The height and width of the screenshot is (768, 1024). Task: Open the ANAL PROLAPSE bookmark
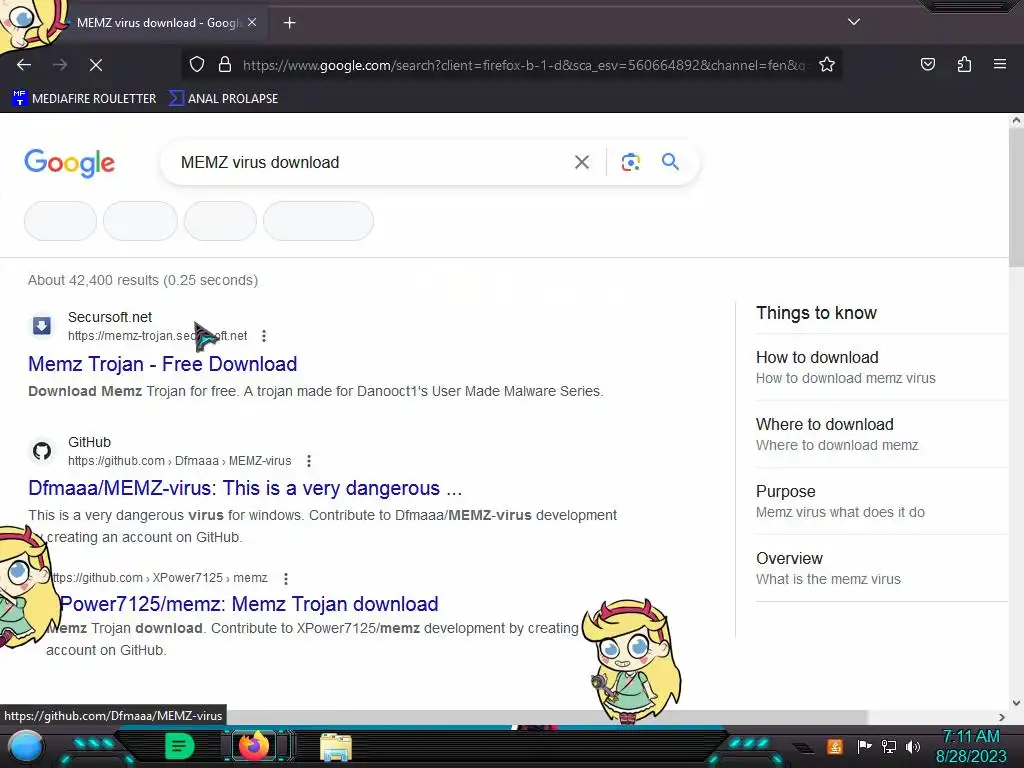tap(223, 99)
